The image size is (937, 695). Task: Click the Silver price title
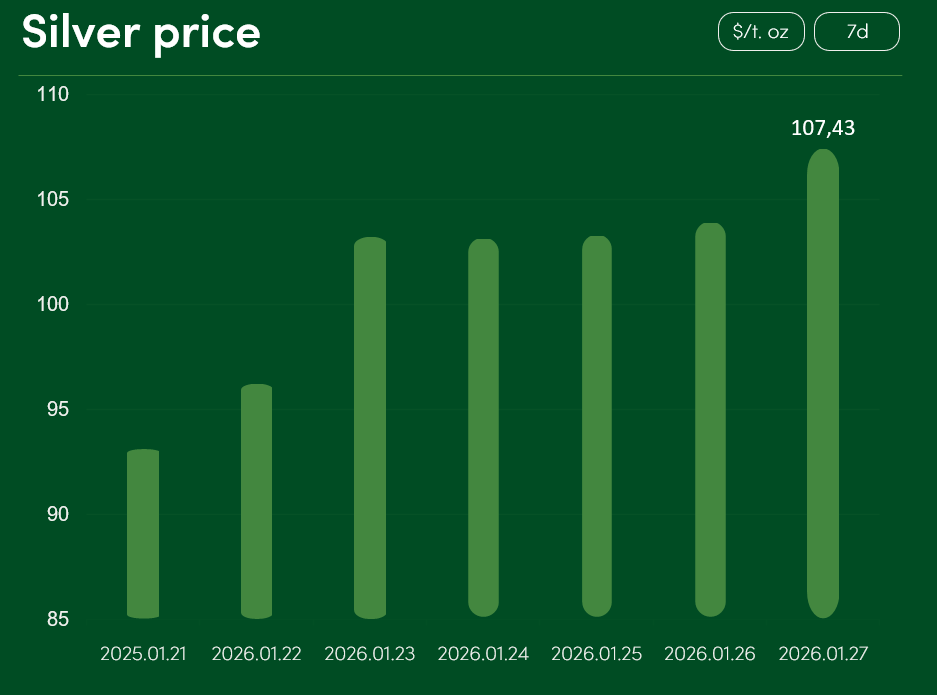[x=141, y=32]
